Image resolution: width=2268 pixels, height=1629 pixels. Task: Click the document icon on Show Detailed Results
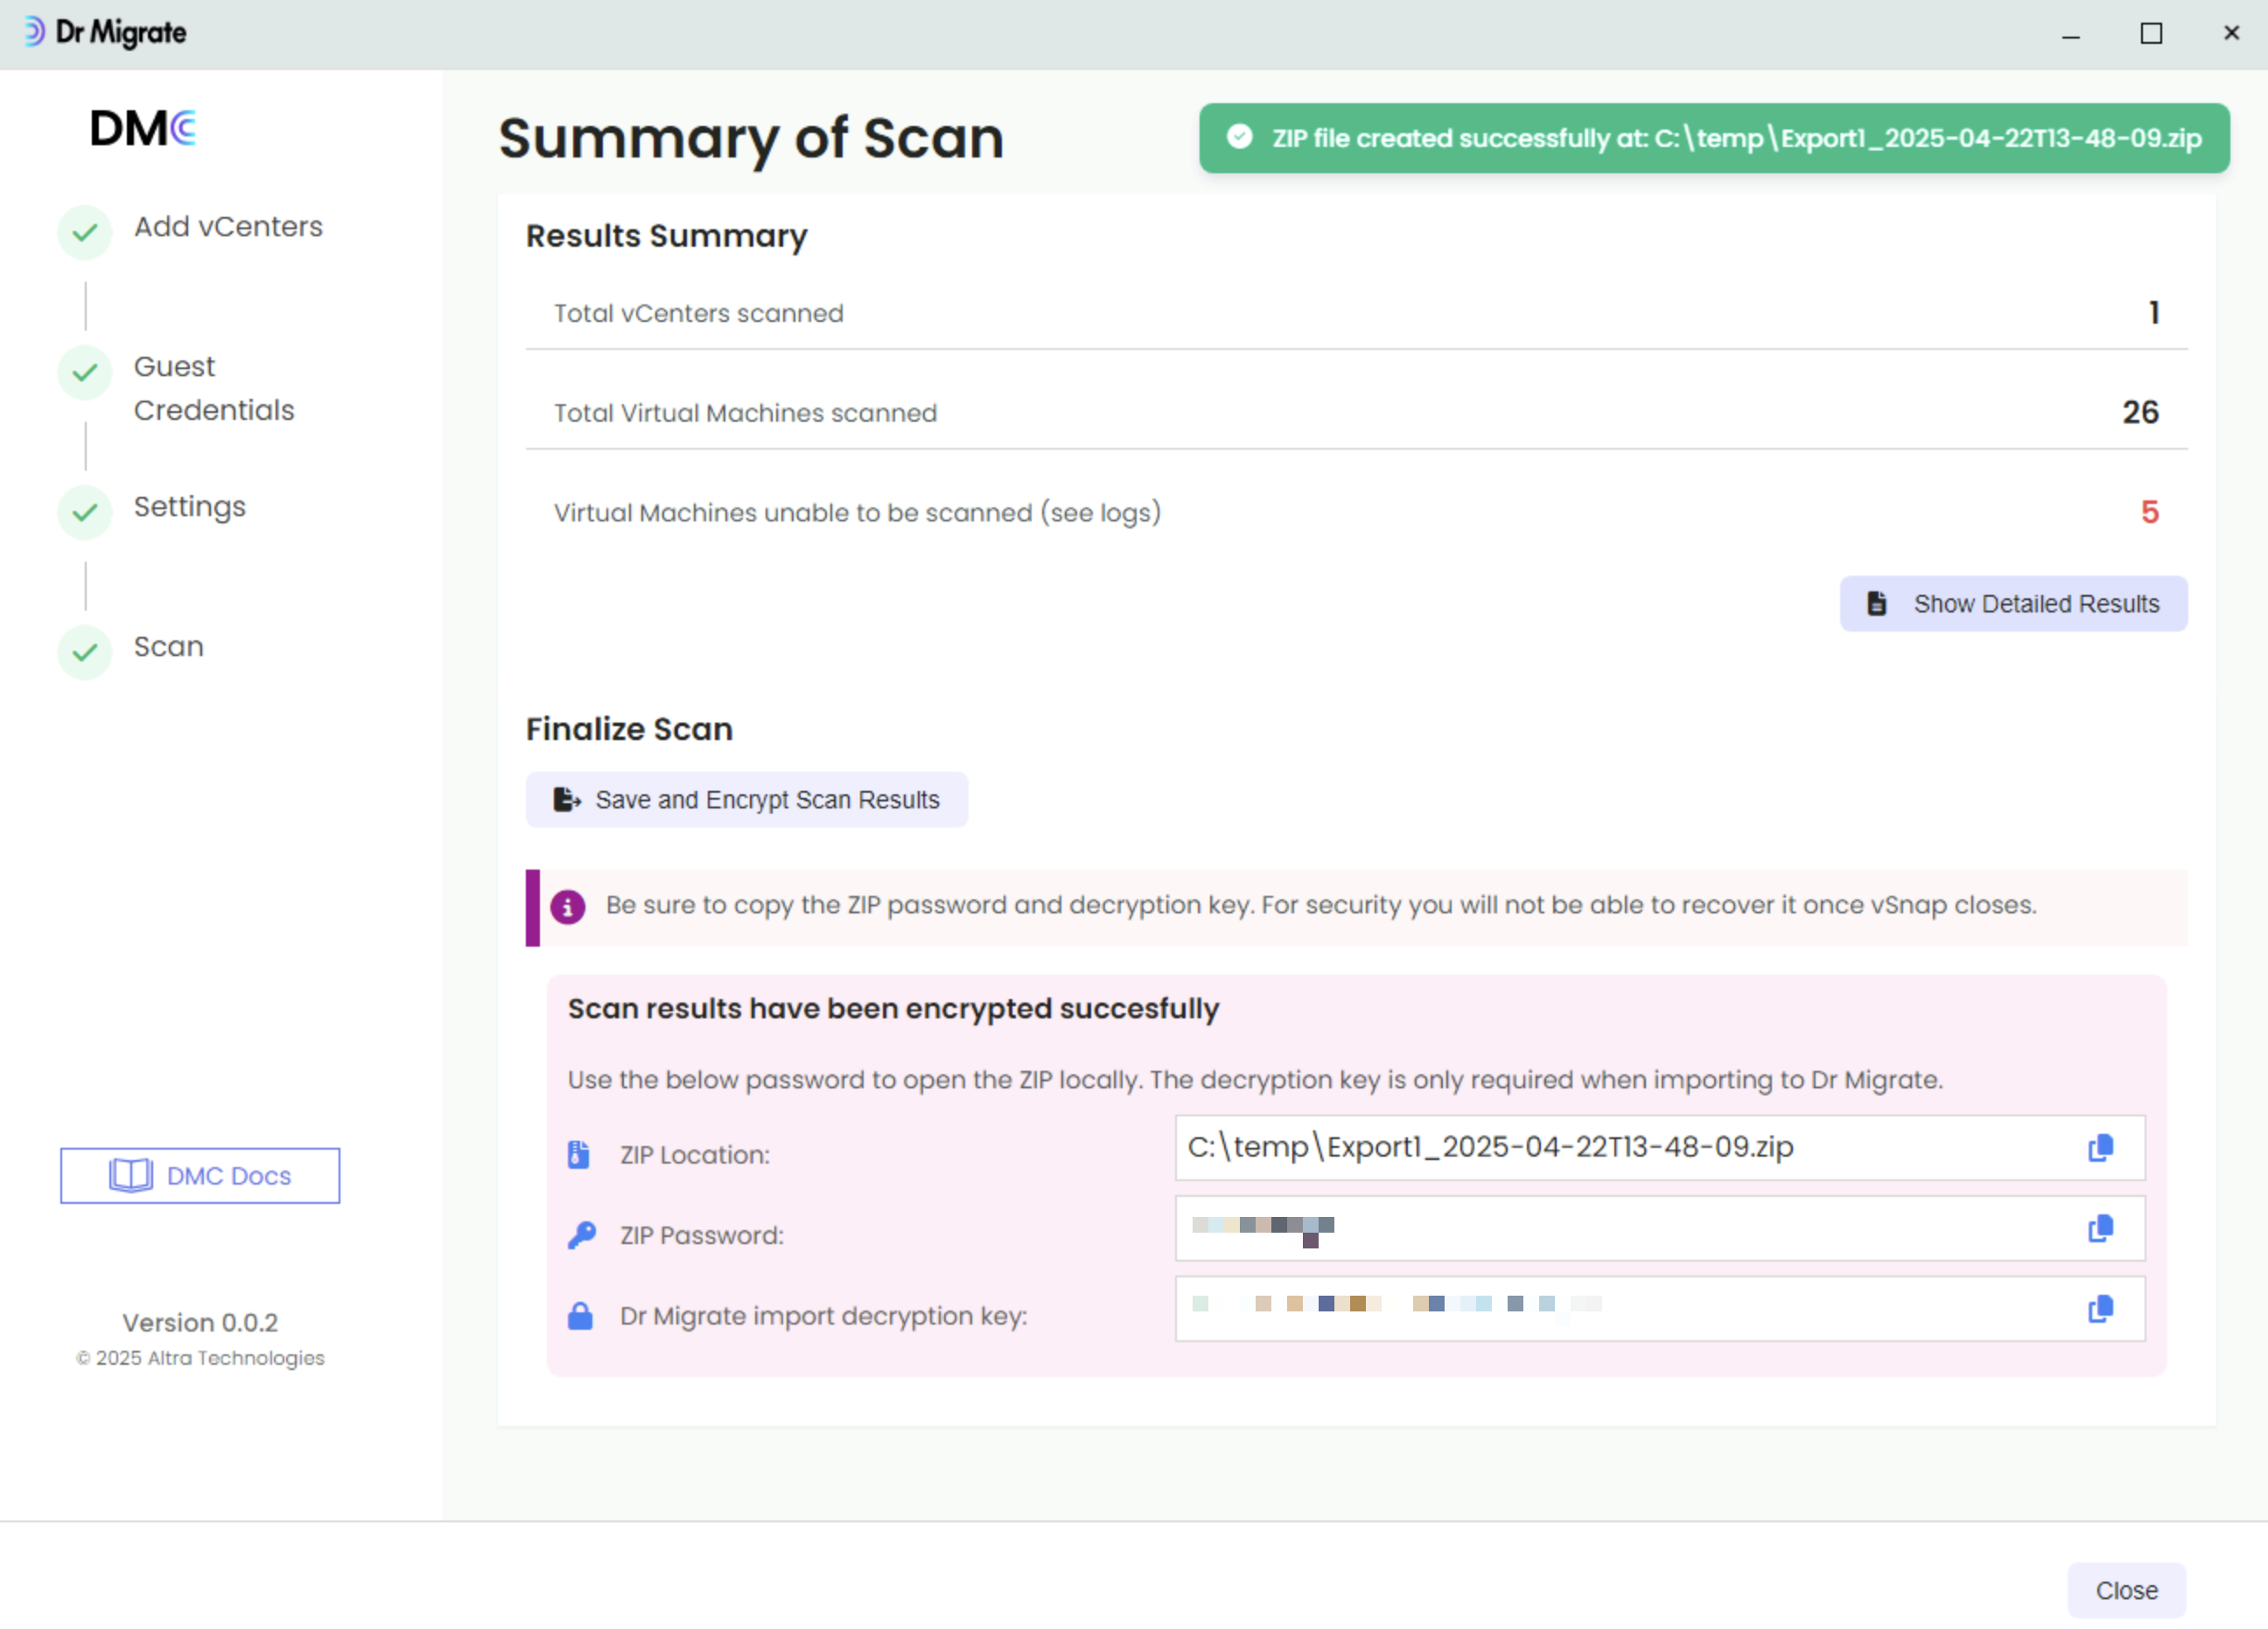(1877, 604)
